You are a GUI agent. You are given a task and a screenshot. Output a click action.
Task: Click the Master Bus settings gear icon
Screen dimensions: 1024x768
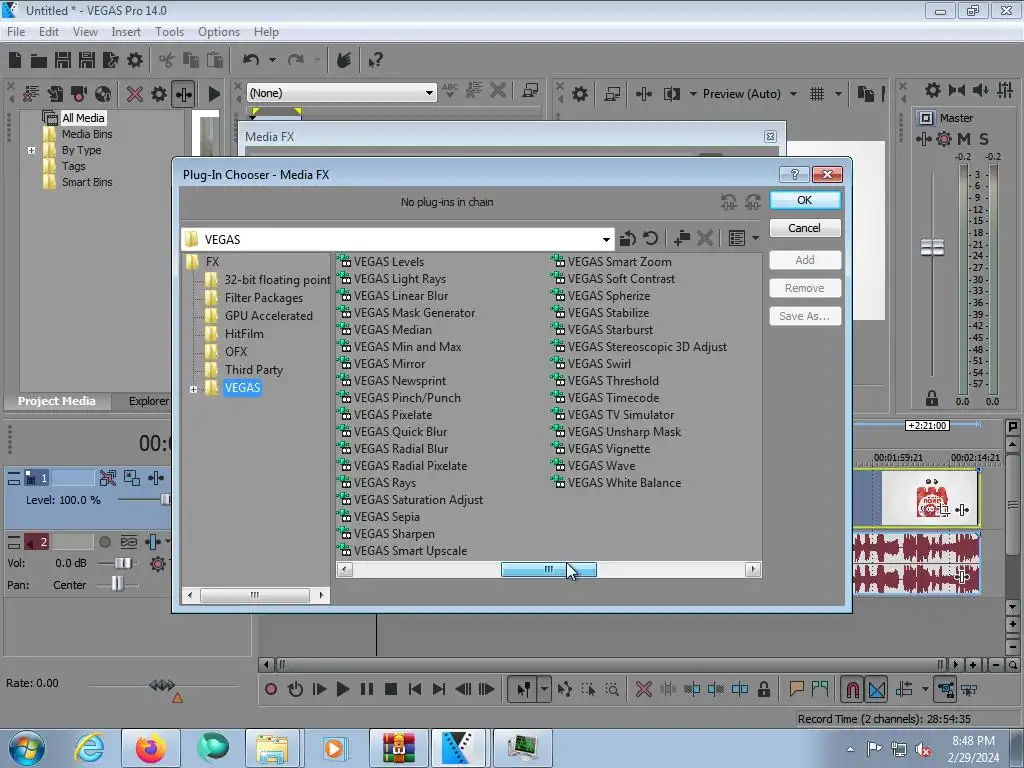click(933, 89)
